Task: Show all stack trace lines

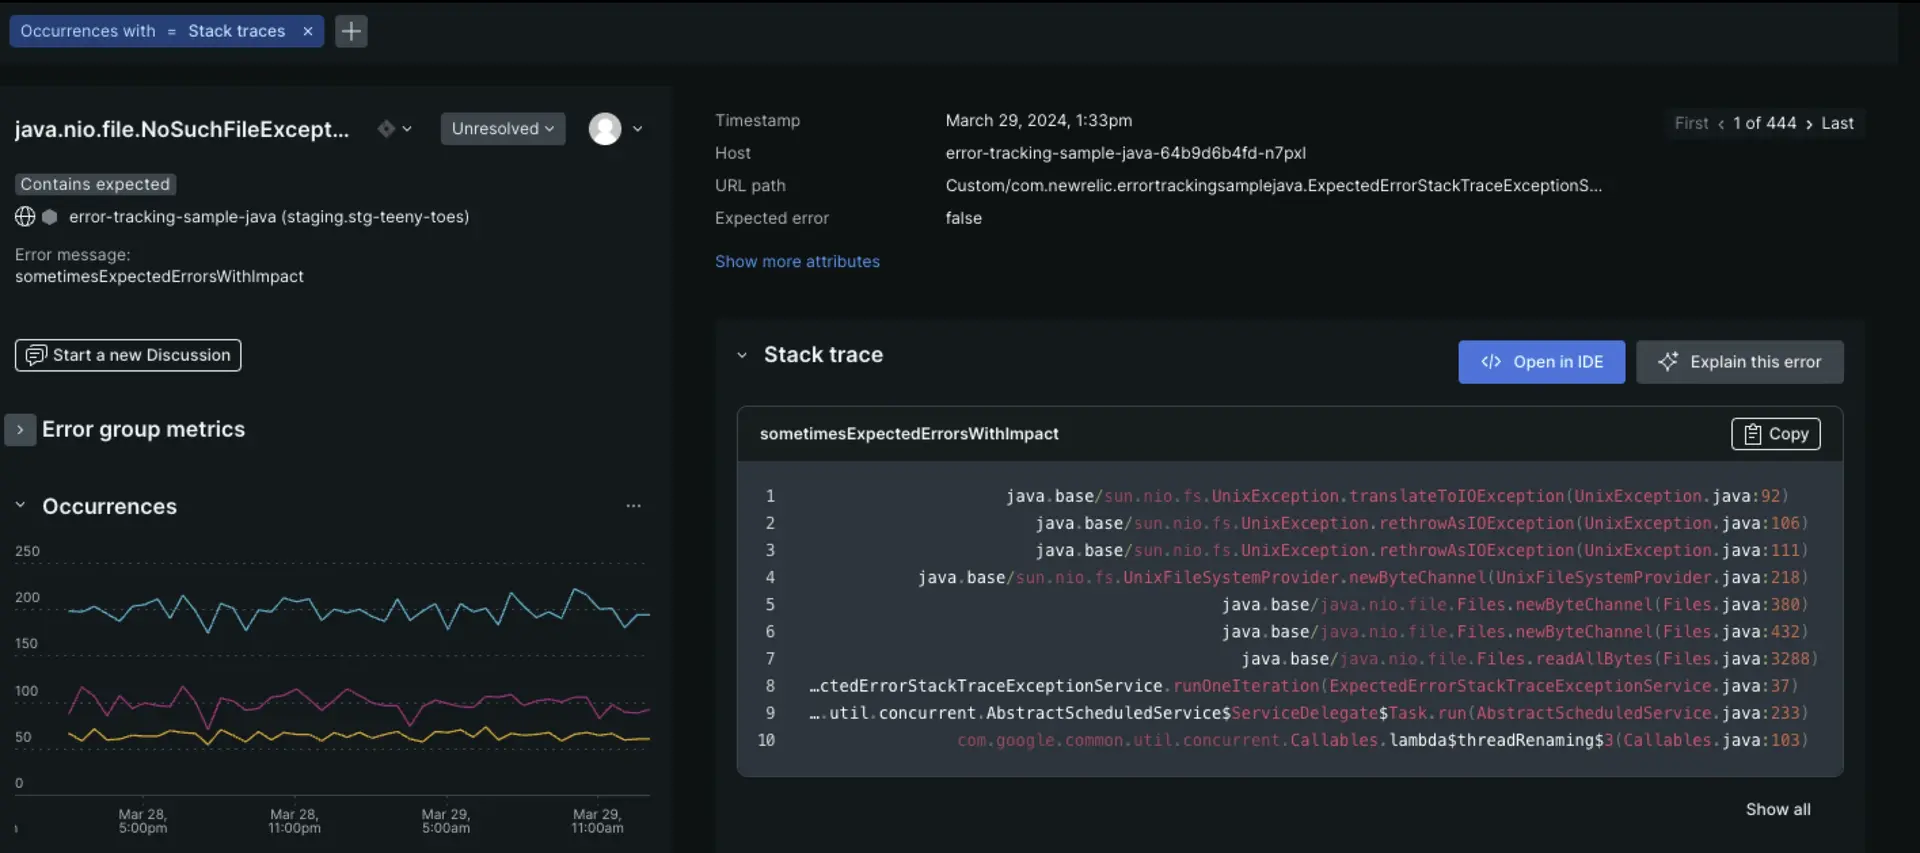Action: point(1777,809)
